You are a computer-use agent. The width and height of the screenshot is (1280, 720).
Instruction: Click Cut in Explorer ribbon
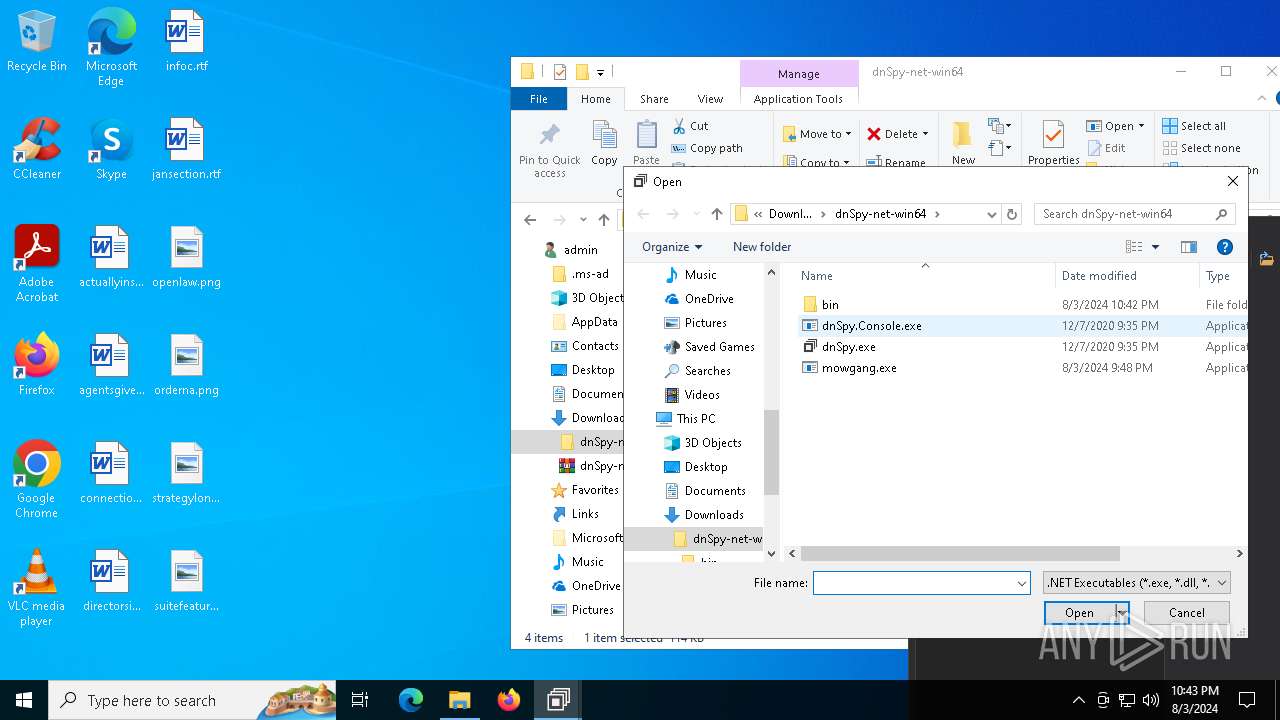pyautogui.click(x=691, y=126)
